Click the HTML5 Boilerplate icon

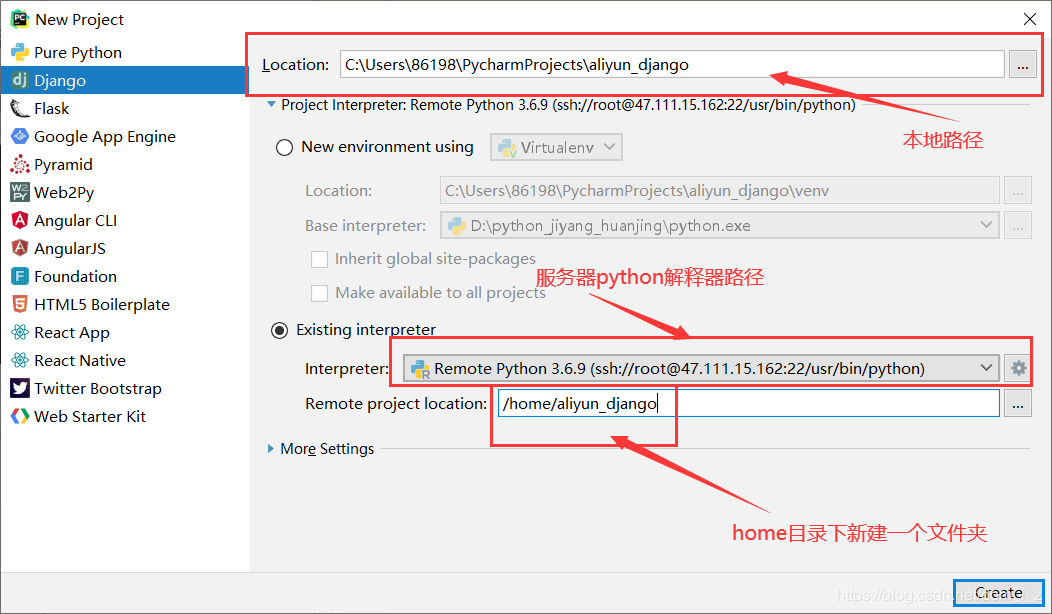pyautogui.click(x=19, y=305)
